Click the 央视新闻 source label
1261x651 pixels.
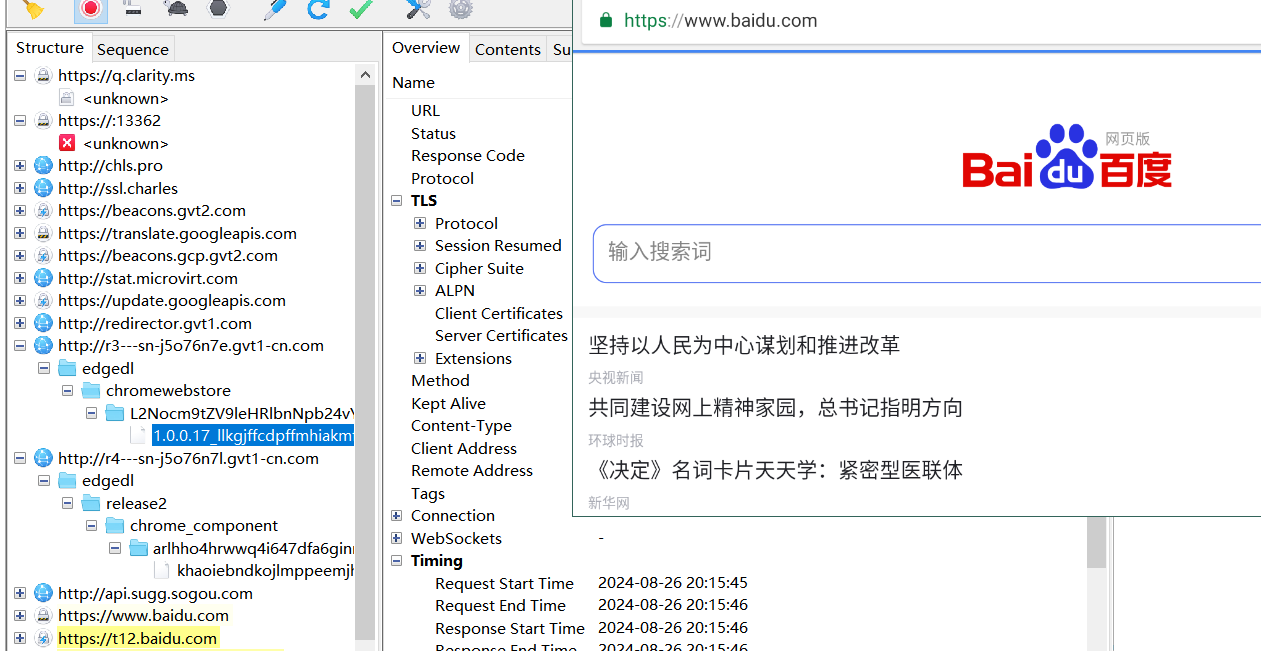click(616, 378)
